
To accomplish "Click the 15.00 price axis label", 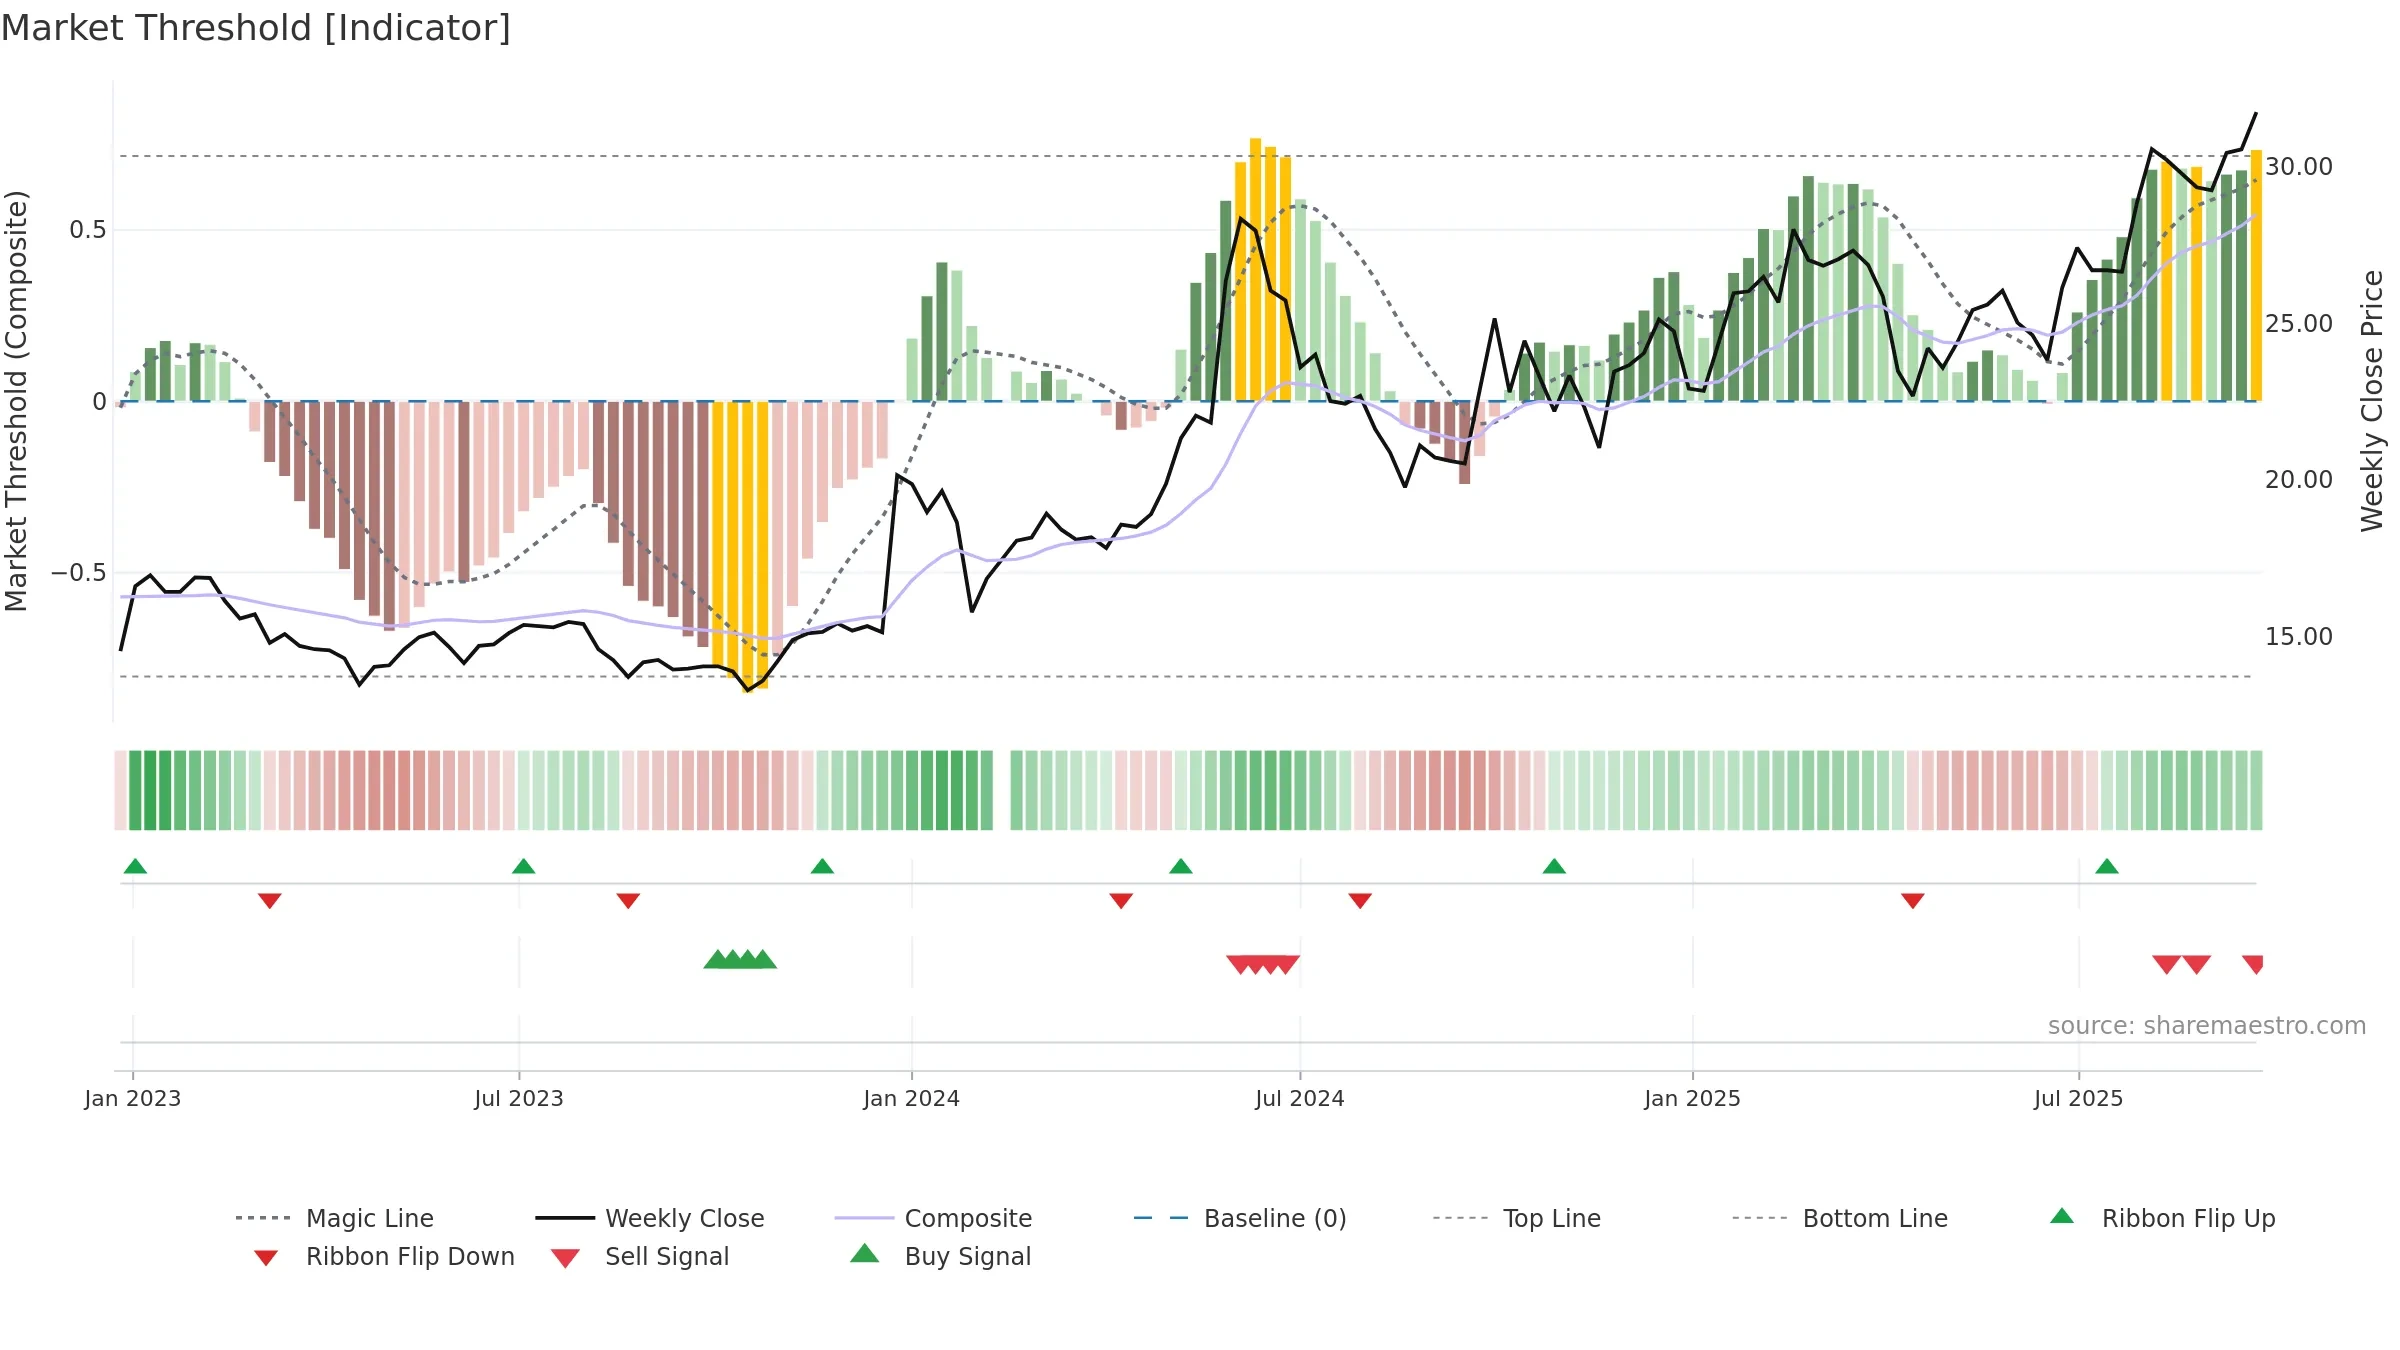I will click(x=2299, y=637).
